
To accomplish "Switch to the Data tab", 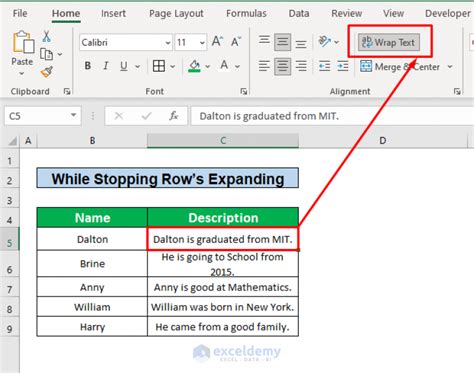I will (299, 14).
